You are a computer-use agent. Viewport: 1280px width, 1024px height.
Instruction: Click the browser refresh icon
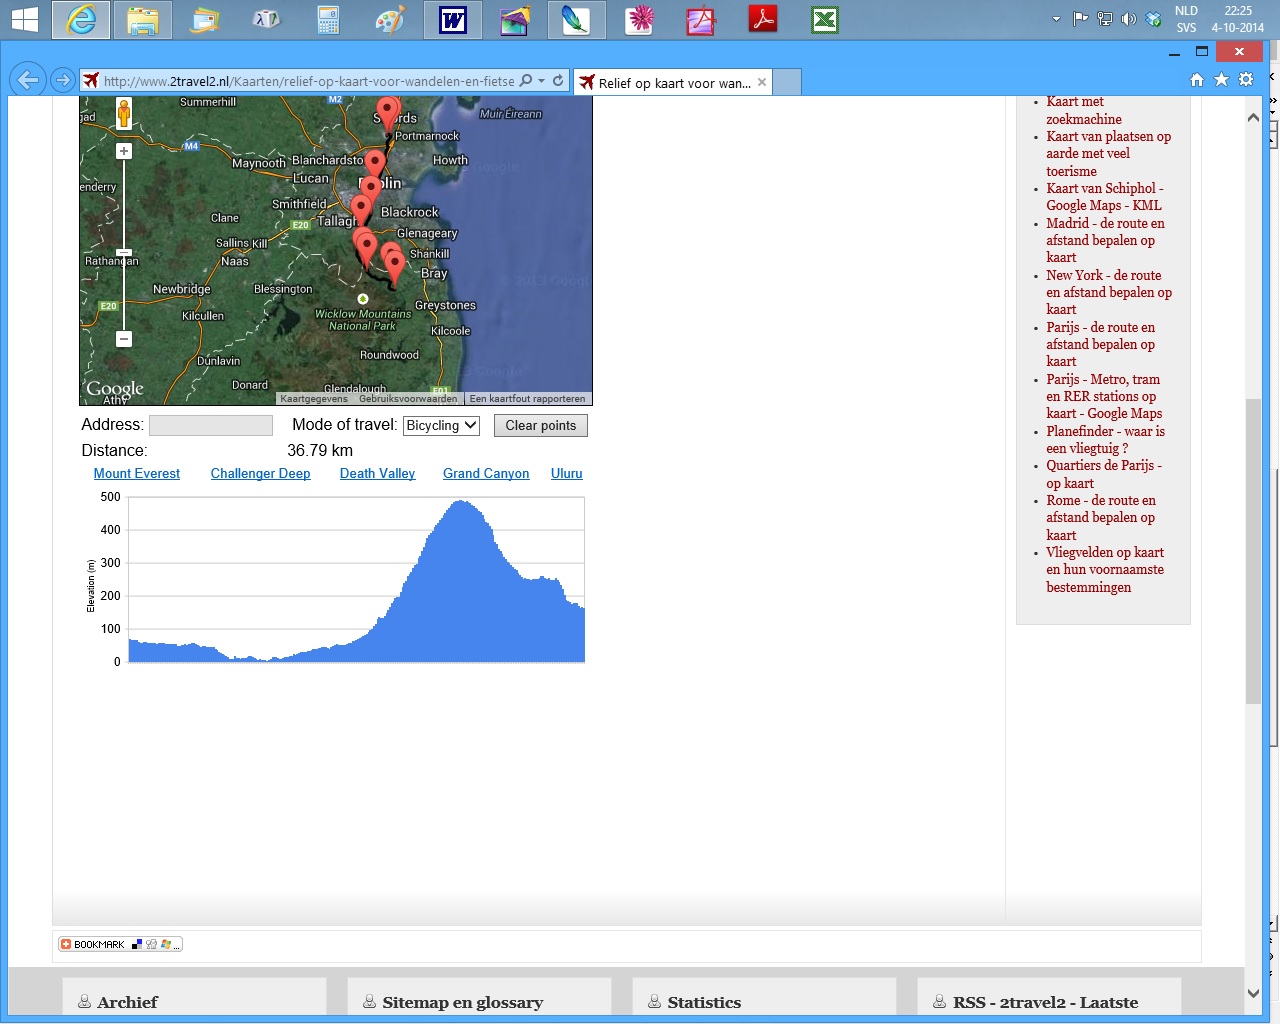[558, 80]
